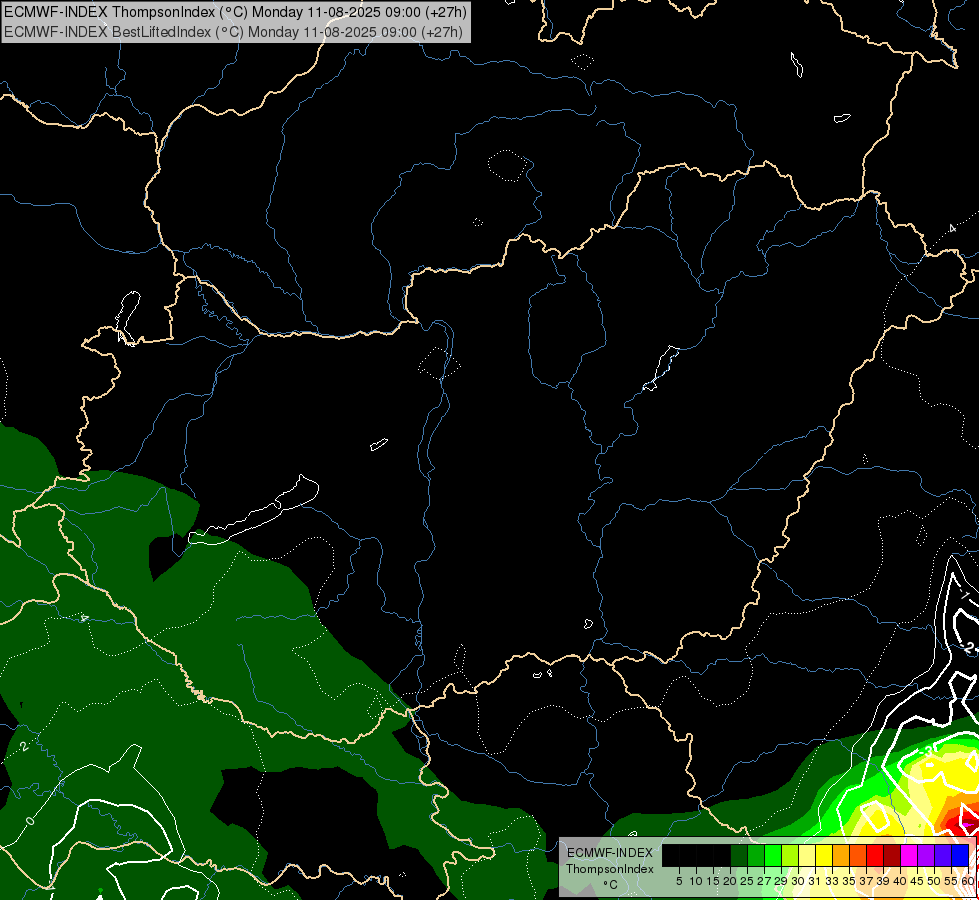Screen dimensions: 979x900
Task: Click the ThompsonIndex title line at top
Action: (x=235, y=12)
